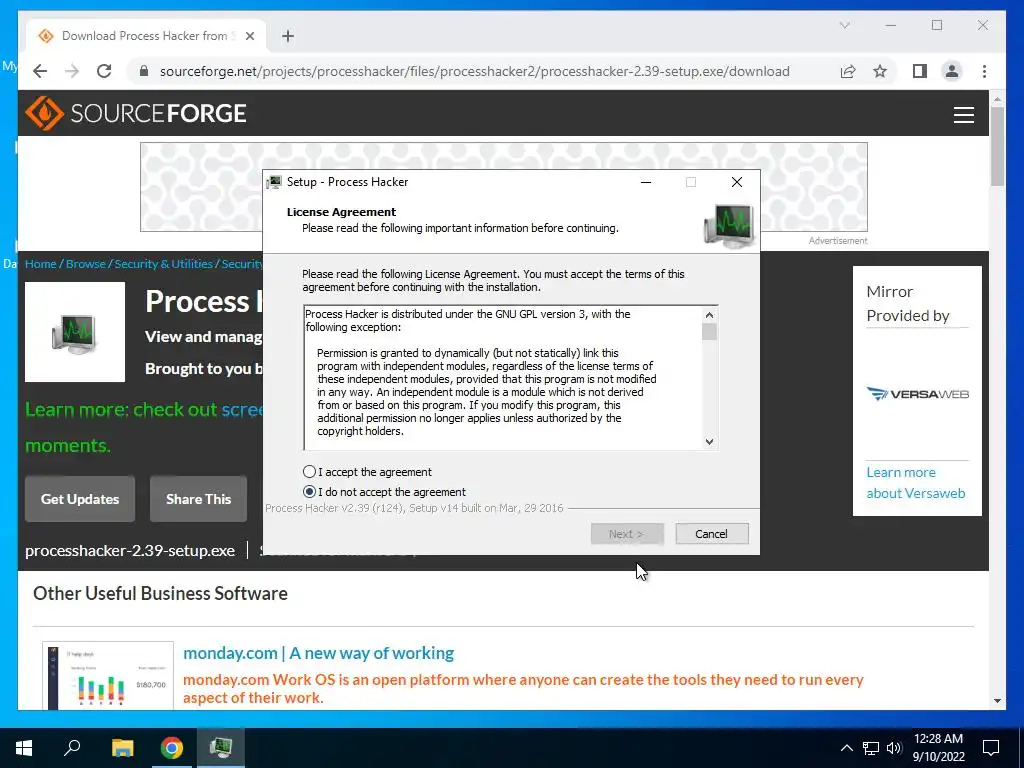This screenshot has width=1024, height=768.
Task: Click Chrome icon in taskbar
Action: click(172, 748)
